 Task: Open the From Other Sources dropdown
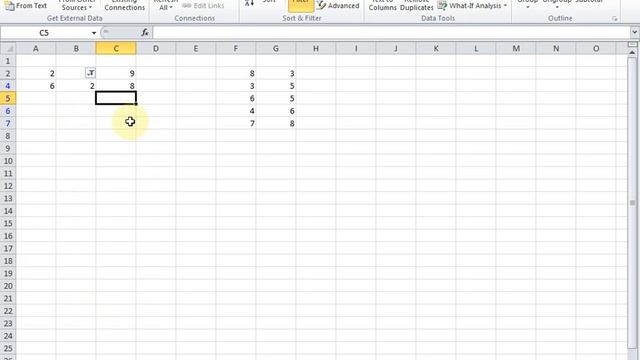click(x=76, y=6)
